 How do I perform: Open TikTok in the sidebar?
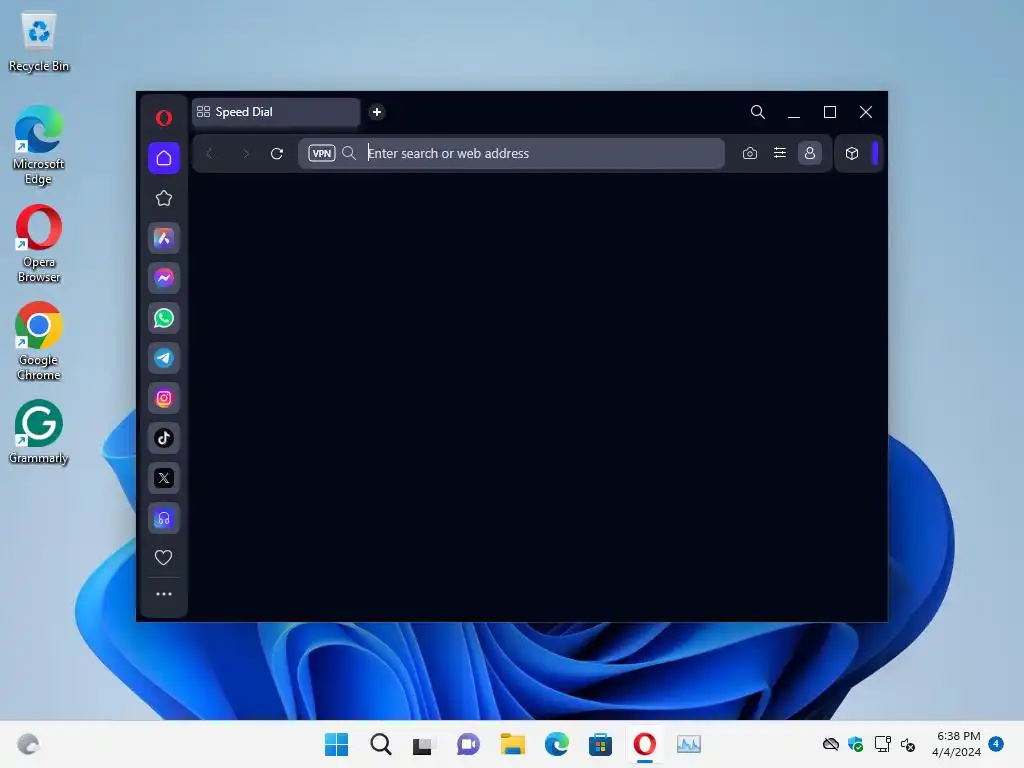tap(164, 438)
